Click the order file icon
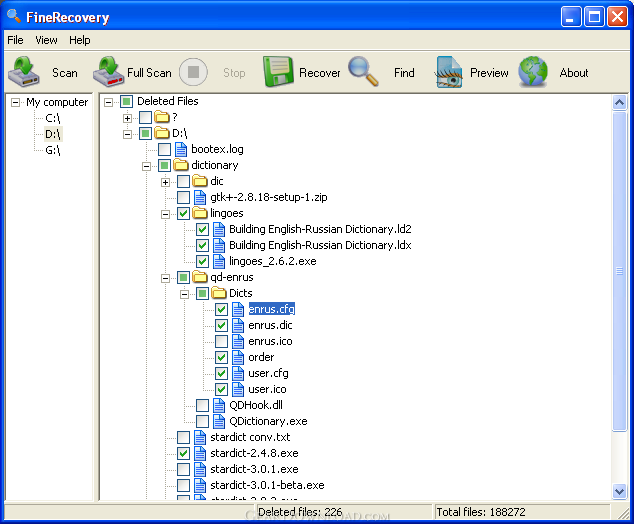Viewport: 634px width, 524px height. click(x=238, y=357)
